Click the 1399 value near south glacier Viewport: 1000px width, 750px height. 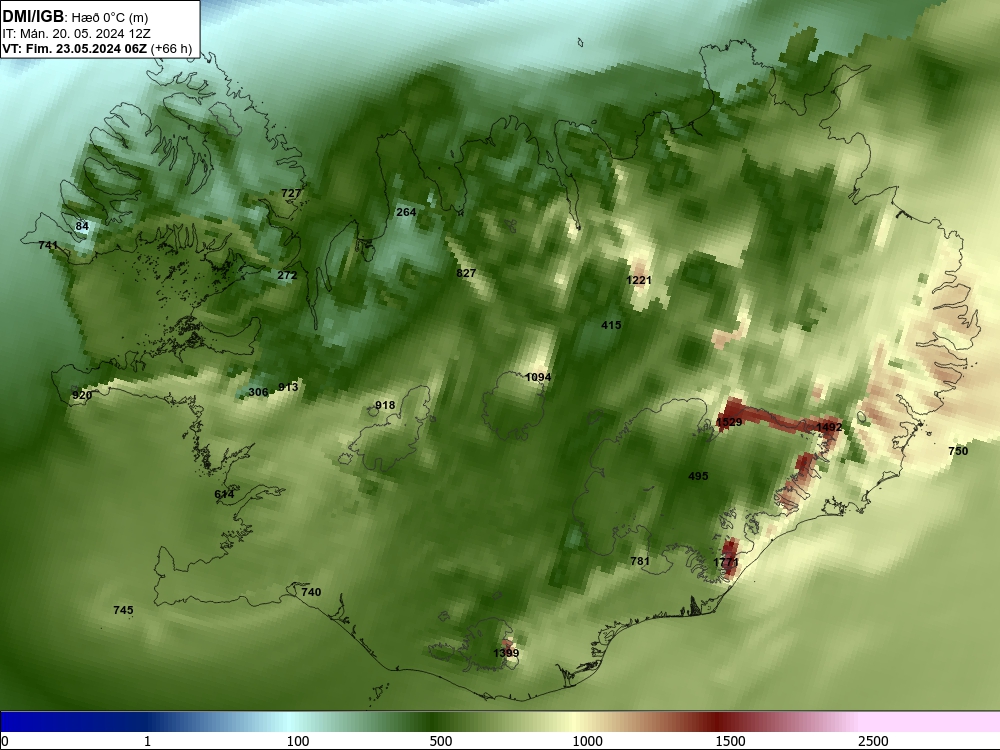506,653
